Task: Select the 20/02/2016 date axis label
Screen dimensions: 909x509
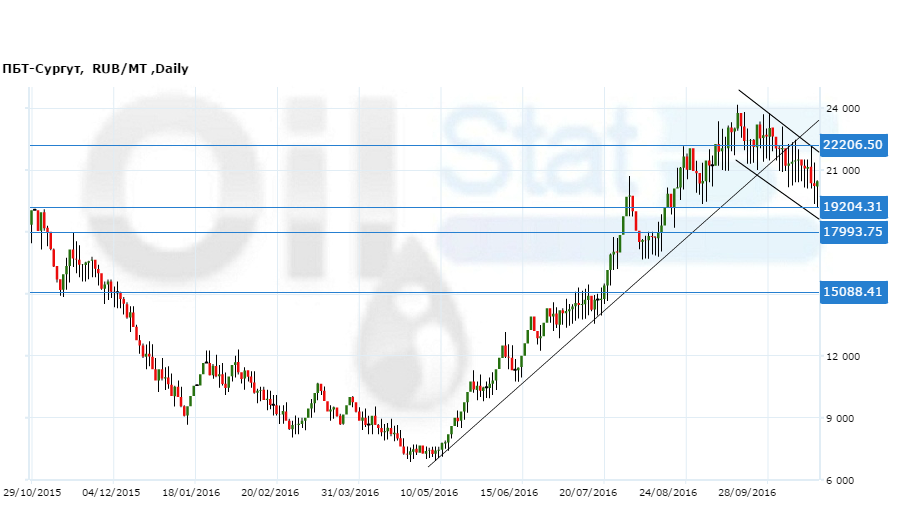Action: [270, 492]
